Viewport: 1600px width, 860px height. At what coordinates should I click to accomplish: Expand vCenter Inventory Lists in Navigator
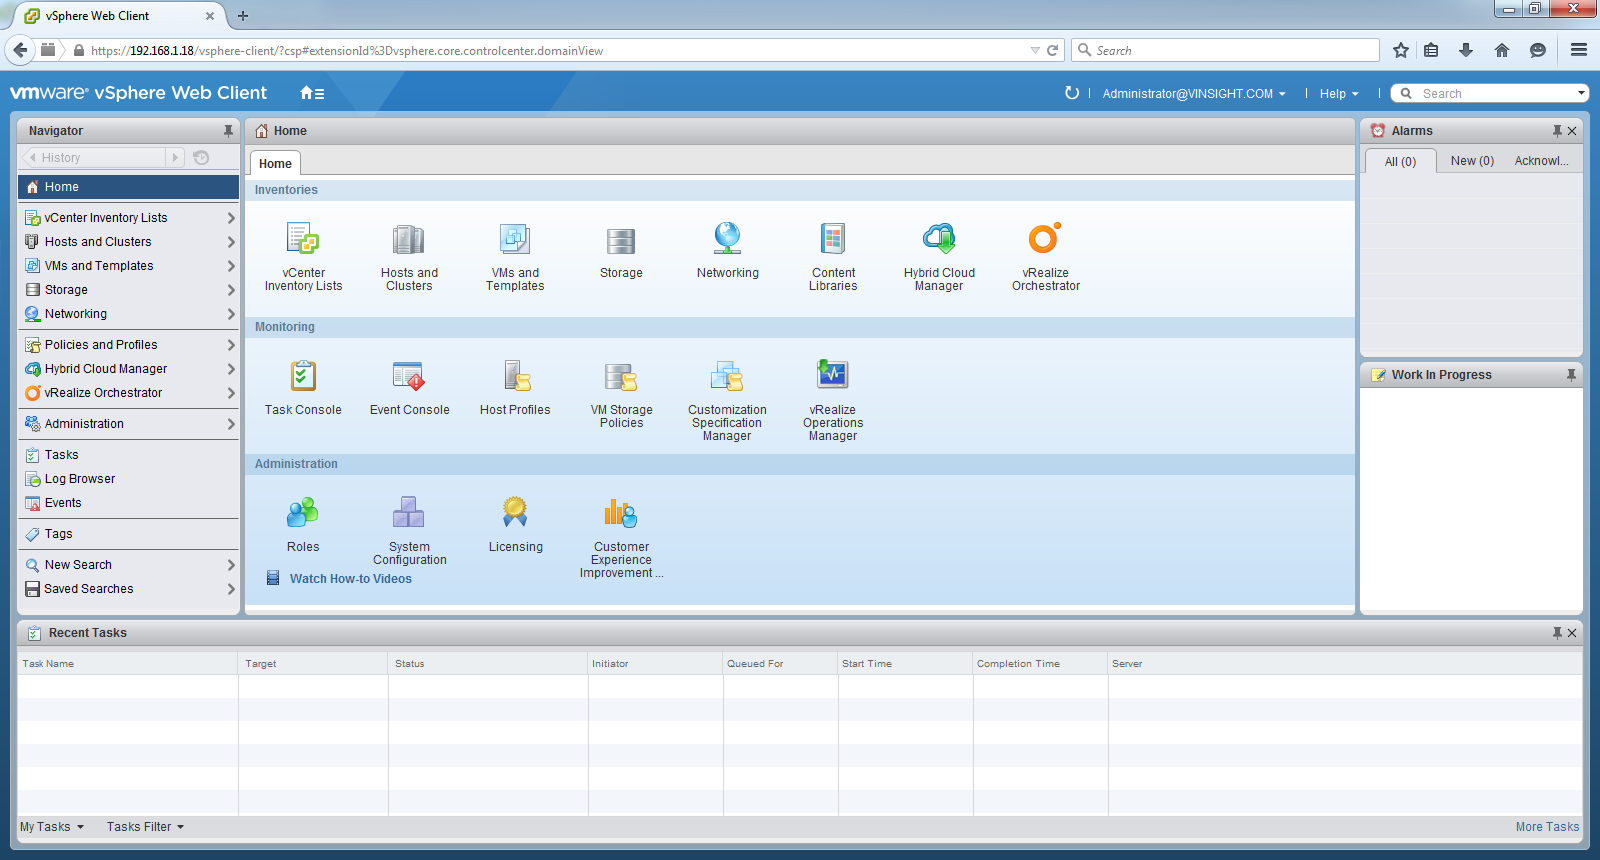tap(231, 218)
